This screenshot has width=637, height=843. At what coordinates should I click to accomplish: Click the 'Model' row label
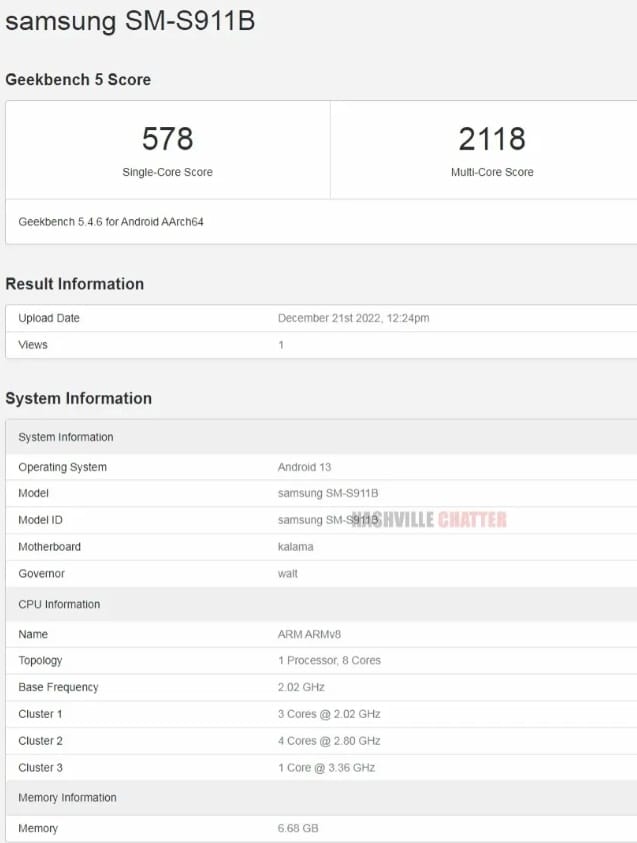click(x=33, y=493)
